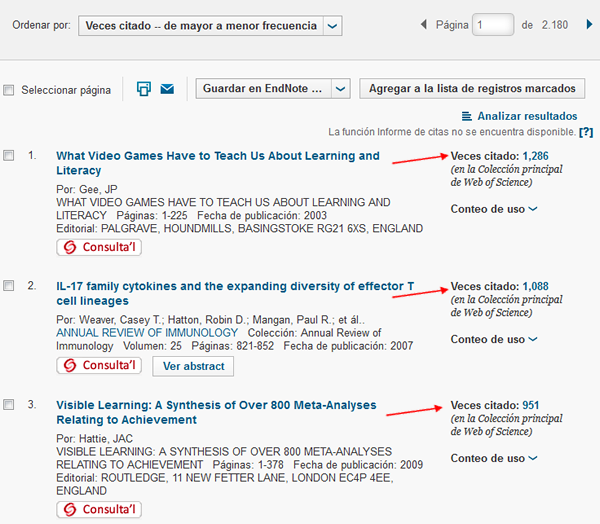Go to previous results page arrow
Image resolution: width=600 pixels, height=524 pixels.
pos(423,23)
